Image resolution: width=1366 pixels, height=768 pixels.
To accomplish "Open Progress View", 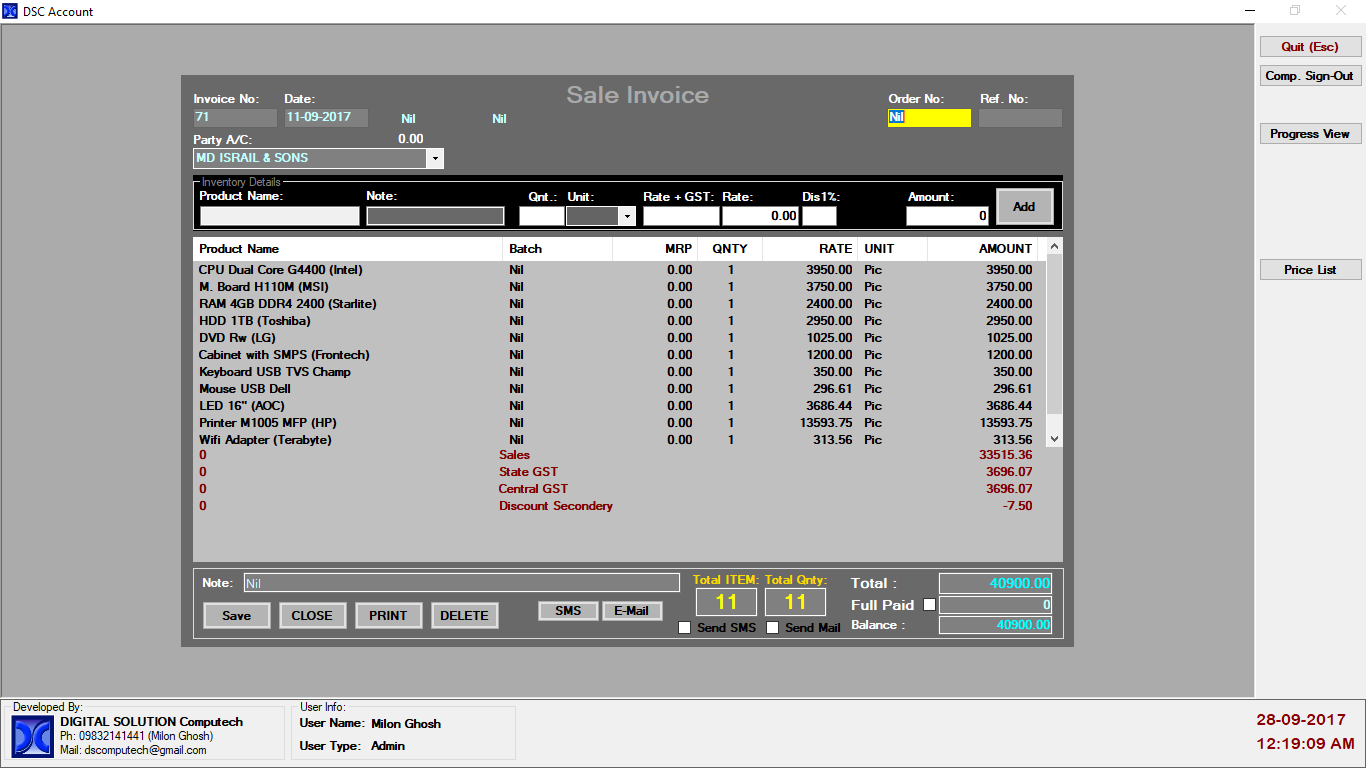I will click(x=1310, y=134).
